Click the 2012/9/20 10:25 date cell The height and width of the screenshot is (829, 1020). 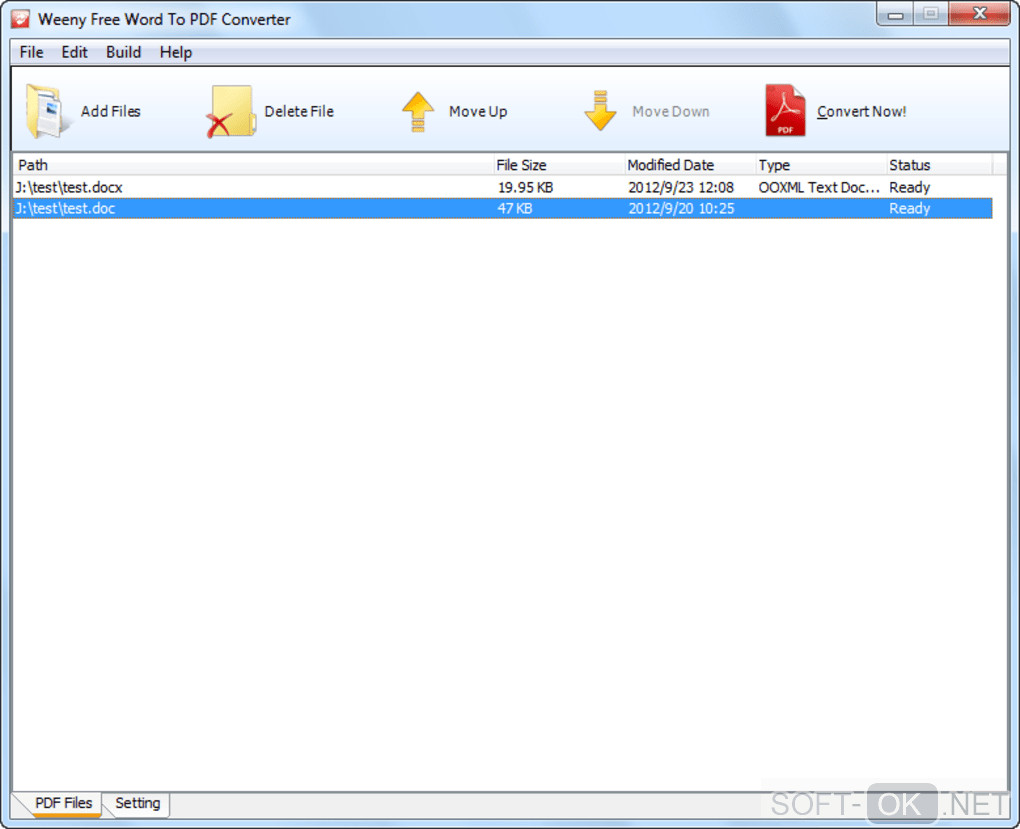(680, 208)
